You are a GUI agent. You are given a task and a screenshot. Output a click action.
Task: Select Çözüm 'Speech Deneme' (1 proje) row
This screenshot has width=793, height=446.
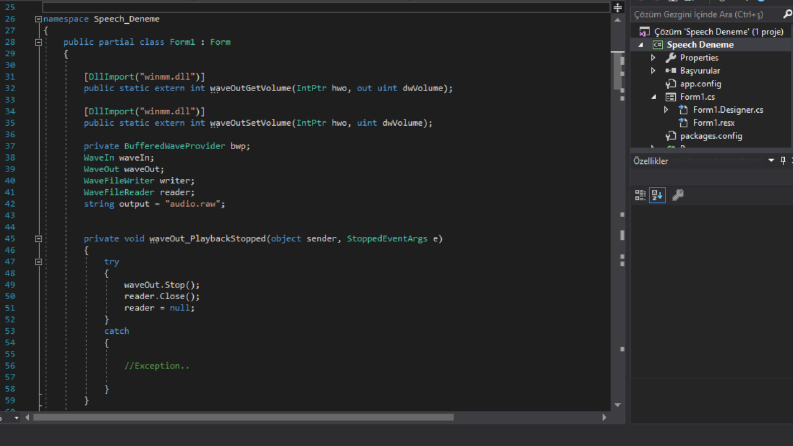(712, 32)
